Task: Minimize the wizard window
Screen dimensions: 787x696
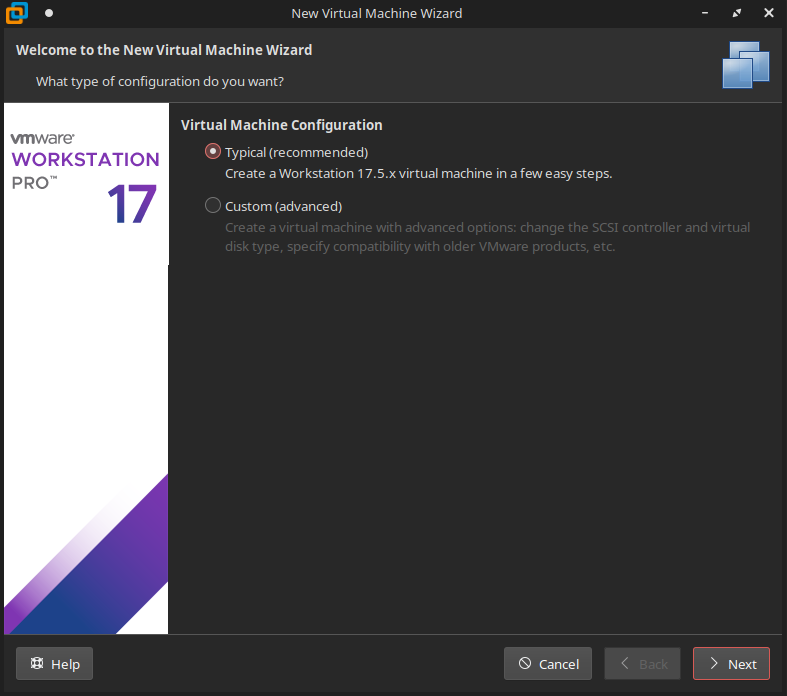Action: pos(705,13)
